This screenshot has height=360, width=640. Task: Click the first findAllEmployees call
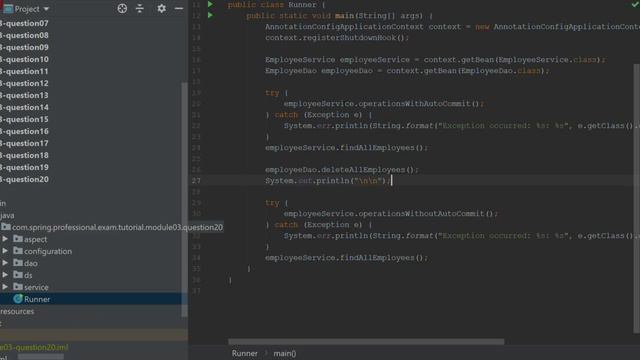(377, 148)
